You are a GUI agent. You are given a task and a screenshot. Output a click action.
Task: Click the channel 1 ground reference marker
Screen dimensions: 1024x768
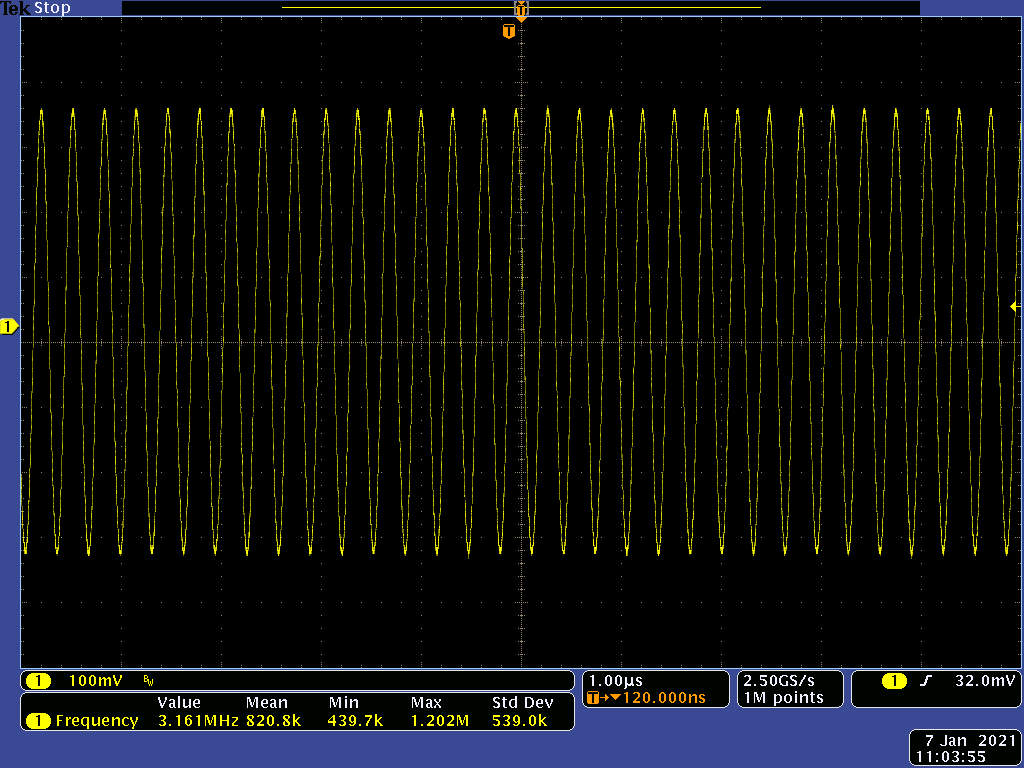pyautogui.click(x=9, y=327)
